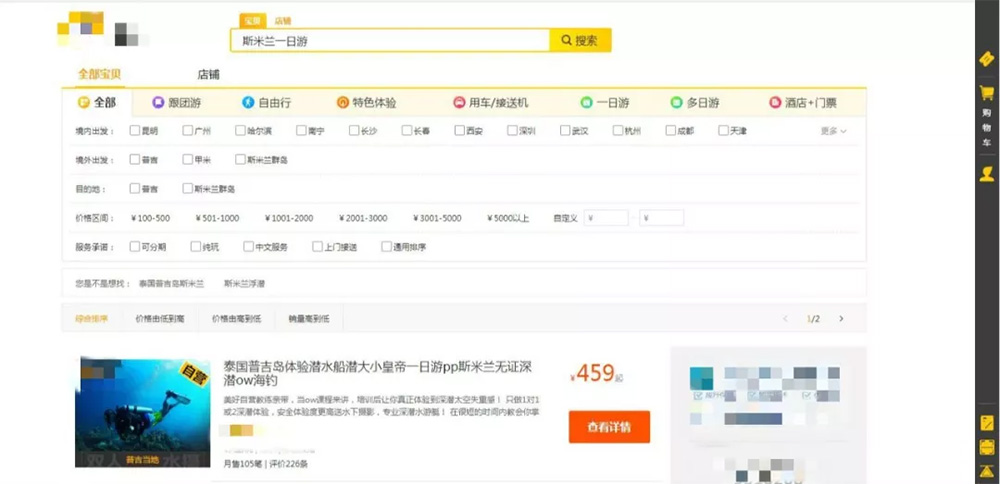The image size is (1000, 484).
Task: Click the calendar-like icon near sidebar bottom
Action: click(x=986, y=447)
